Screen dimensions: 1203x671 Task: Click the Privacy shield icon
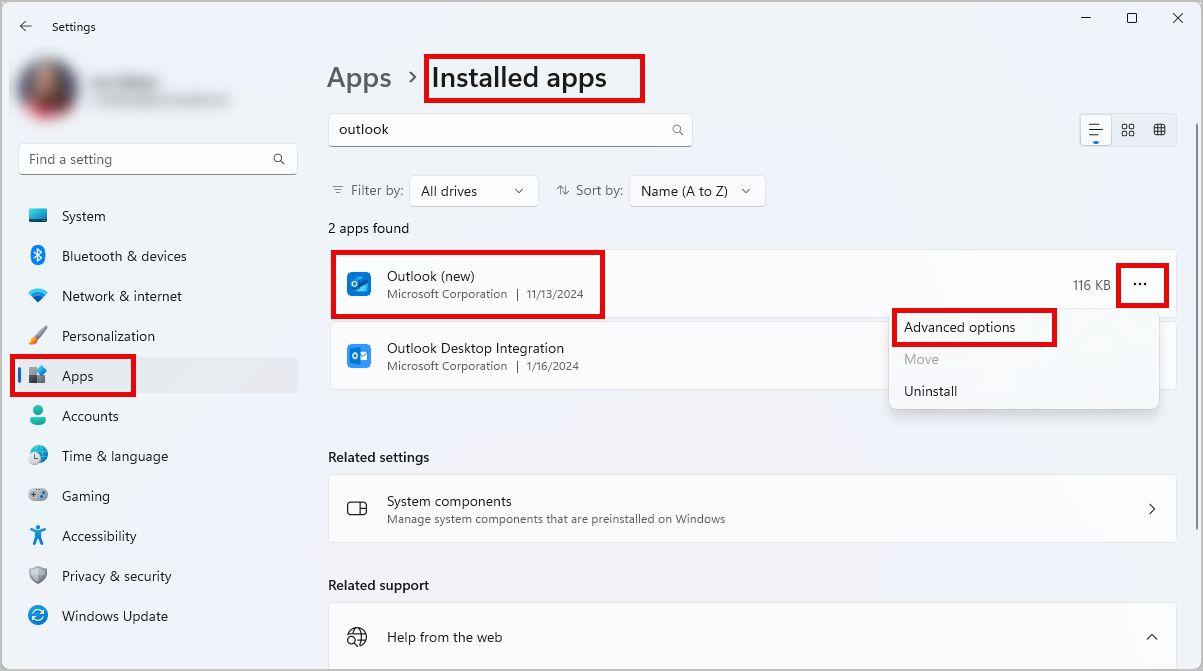(x=38, y=576)
